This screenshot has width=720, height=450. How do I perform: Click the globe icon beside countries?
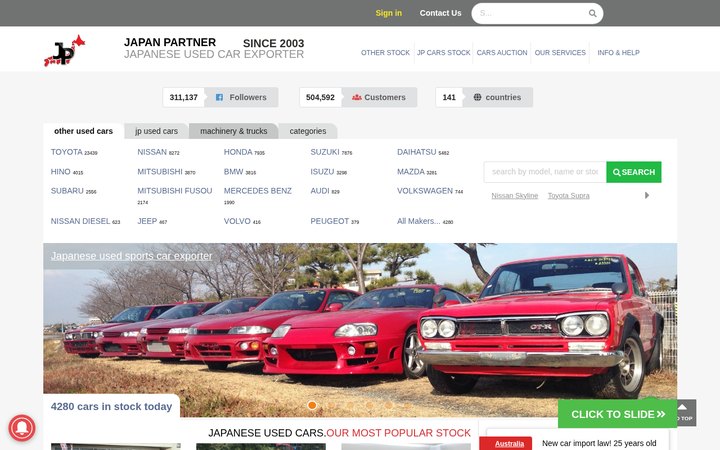[478, 97]
